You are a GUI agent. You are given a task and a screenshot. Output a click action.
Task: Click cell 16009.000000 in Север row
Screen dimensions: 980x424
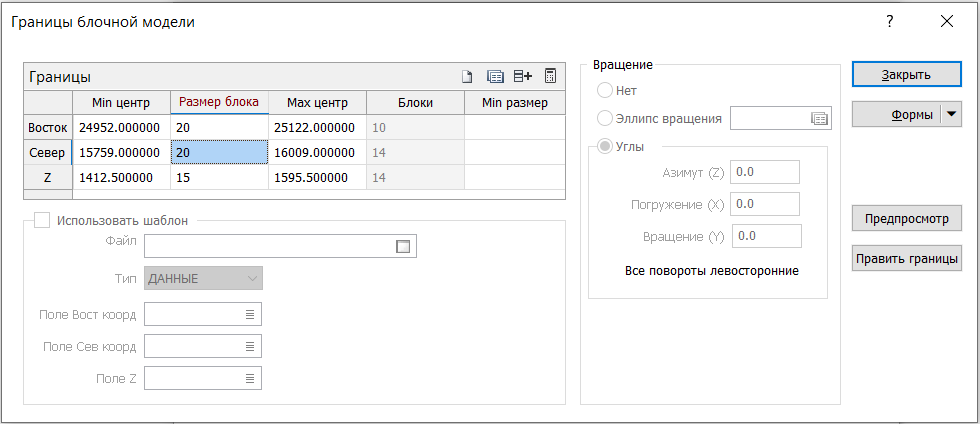click(318, 153)
